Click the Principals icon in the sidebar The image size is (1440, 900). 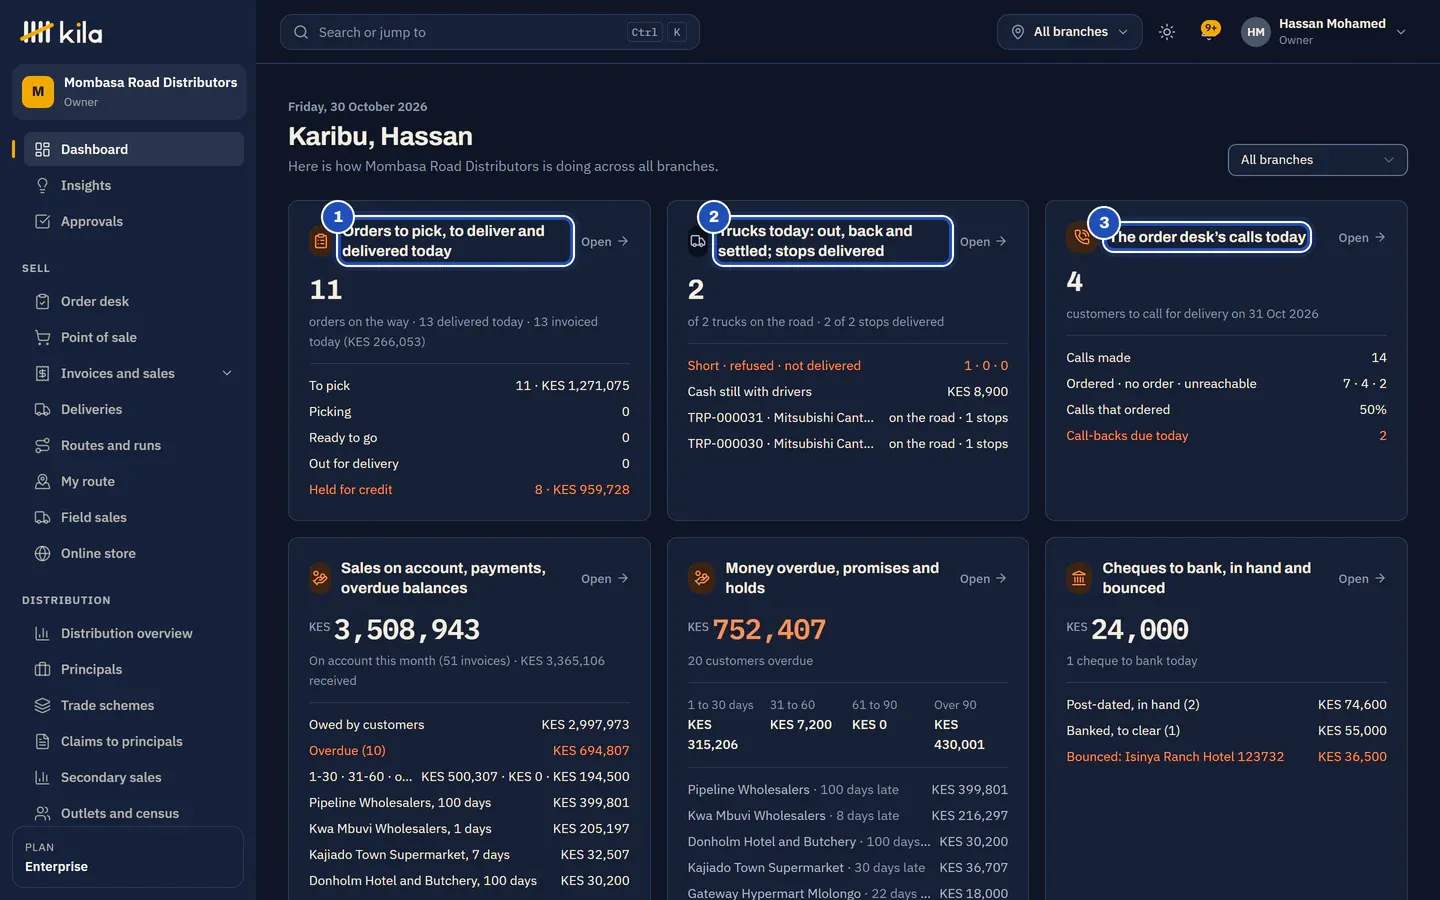(x=42, y=669)
